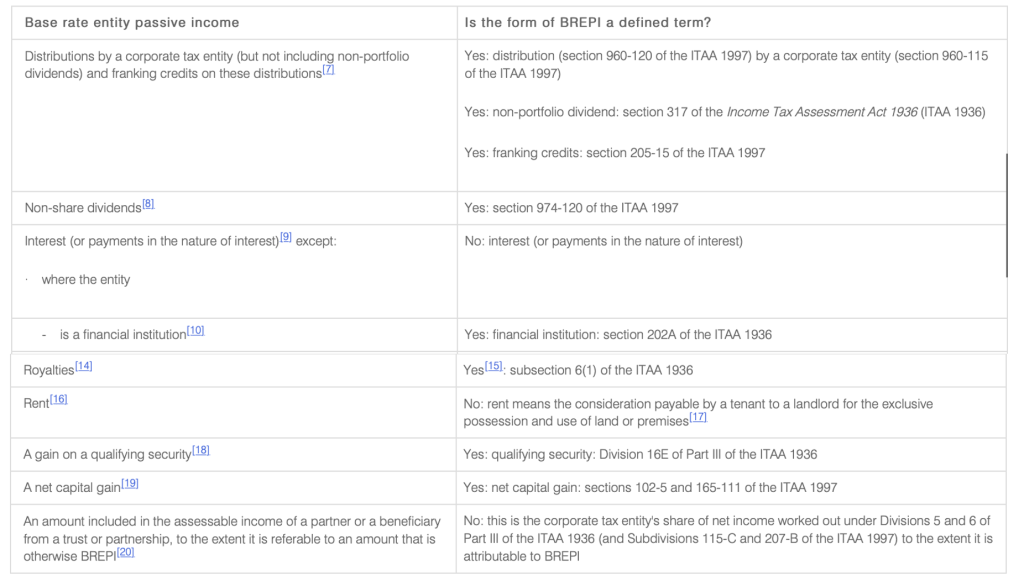Click the 'where the entity' bullet text
The width and height of the screenshot is (1024, 576).
click(x=86, y=280)
